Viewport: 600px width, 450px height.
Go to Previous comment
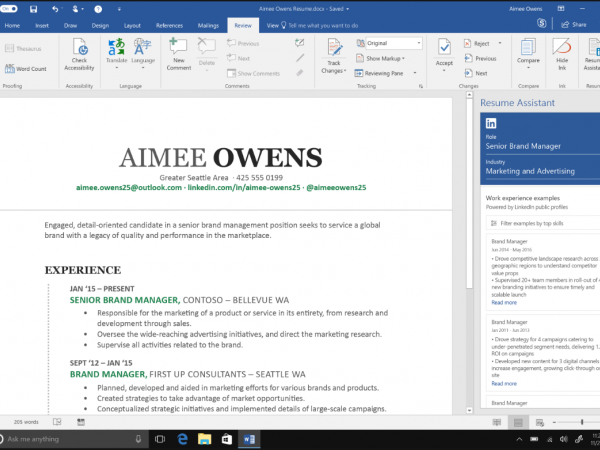pos(243,43)
